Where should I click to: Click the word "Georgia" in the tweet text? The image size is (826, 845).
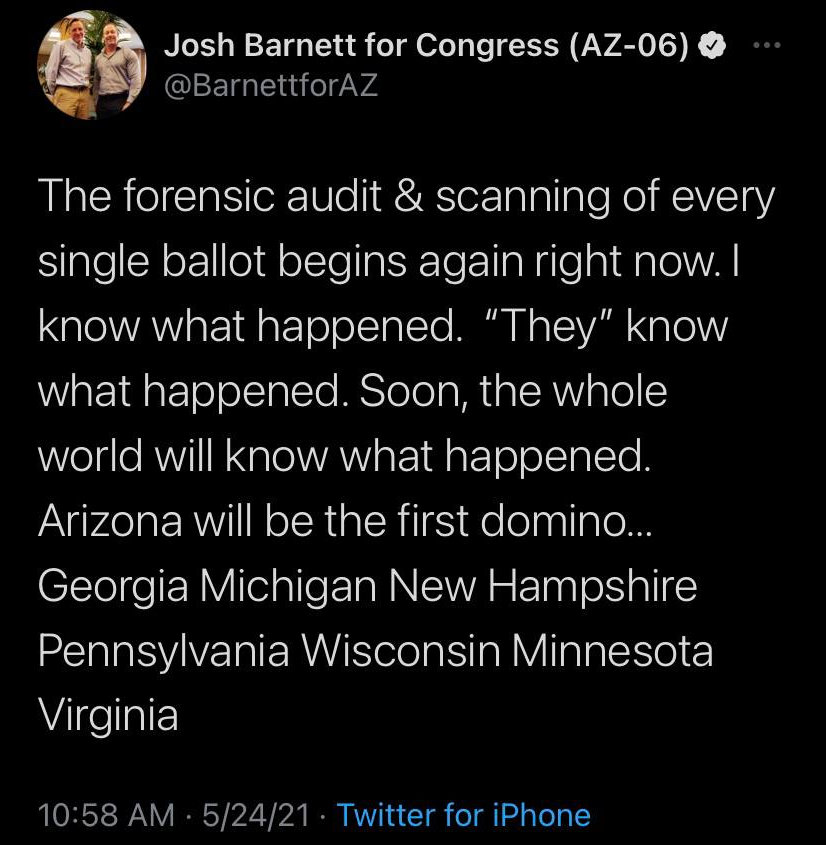(112, 587)
